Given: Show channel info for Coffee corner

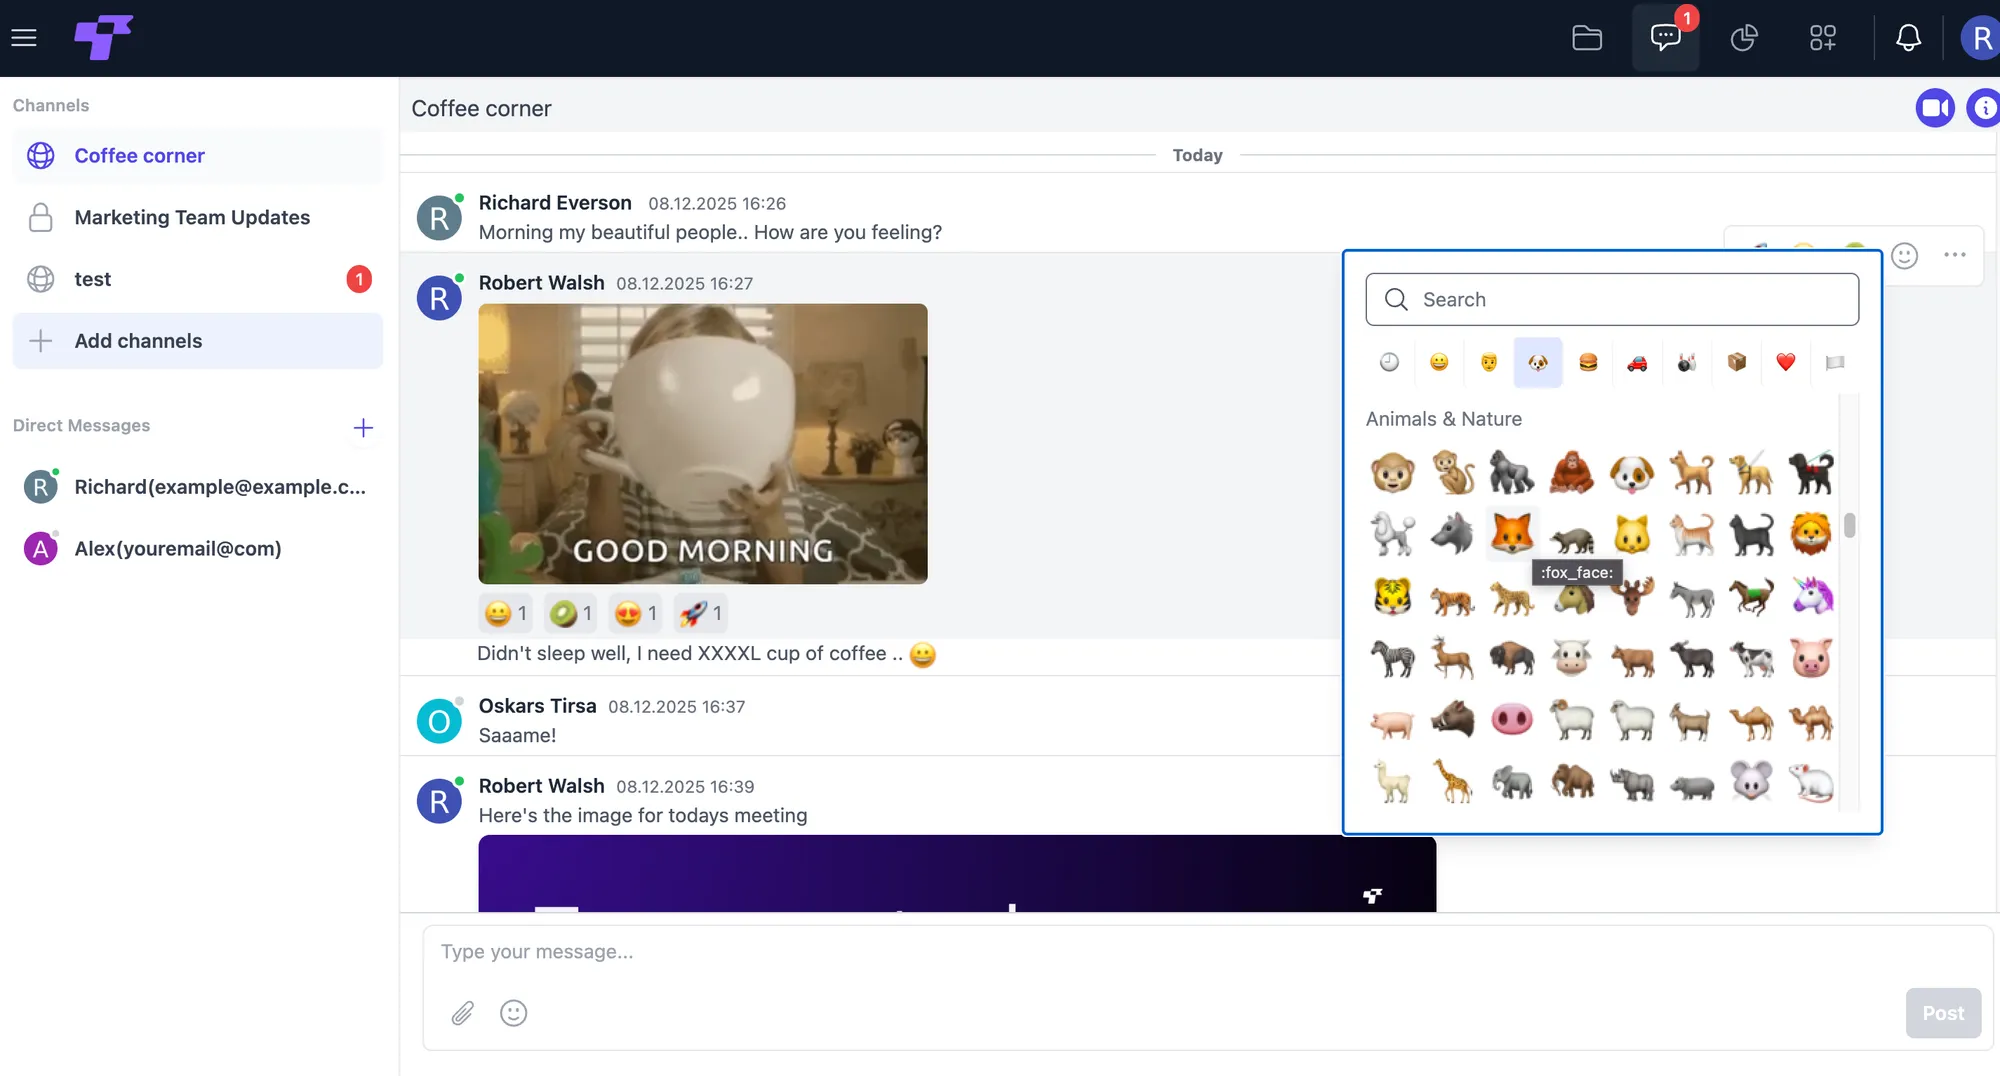Looking at the screenshot, I should point(1985,108).
